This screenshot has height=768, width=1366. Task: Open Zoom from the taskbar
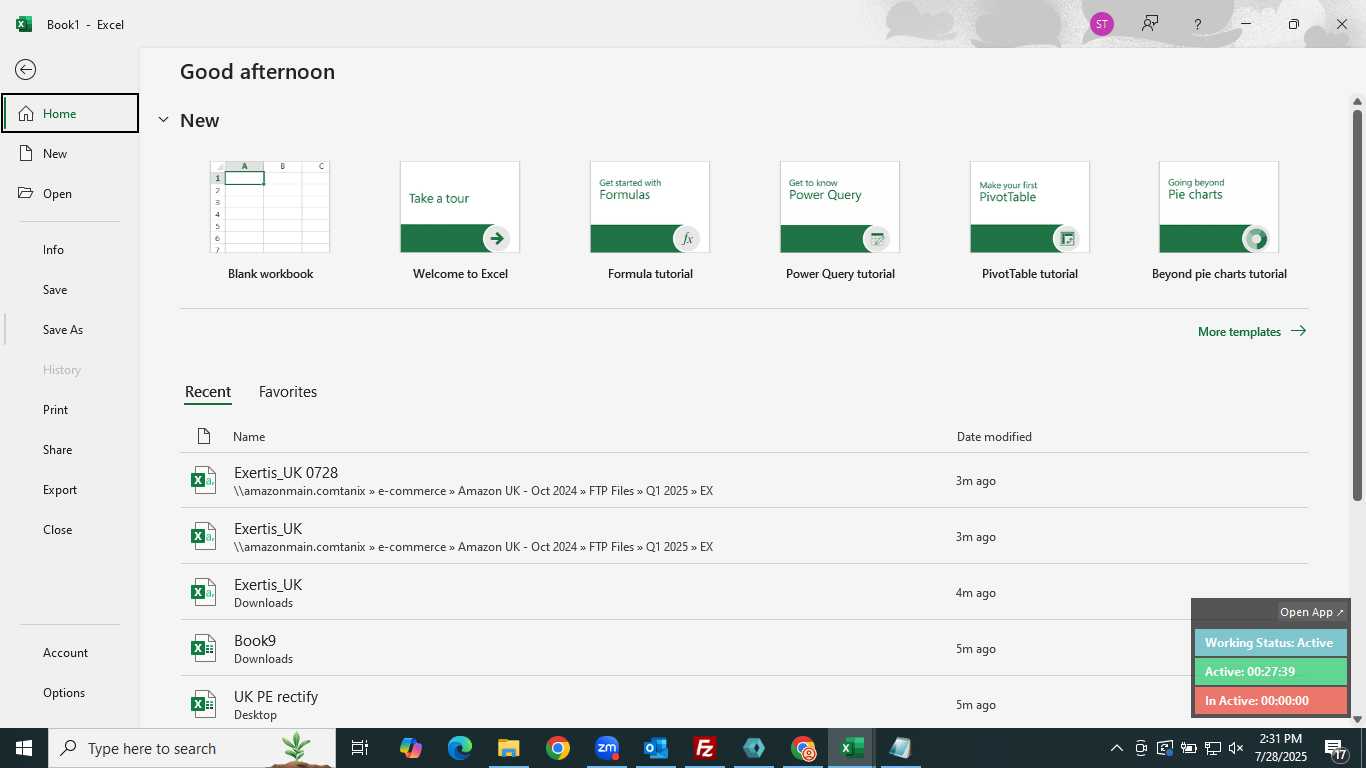tap(606, 748)
